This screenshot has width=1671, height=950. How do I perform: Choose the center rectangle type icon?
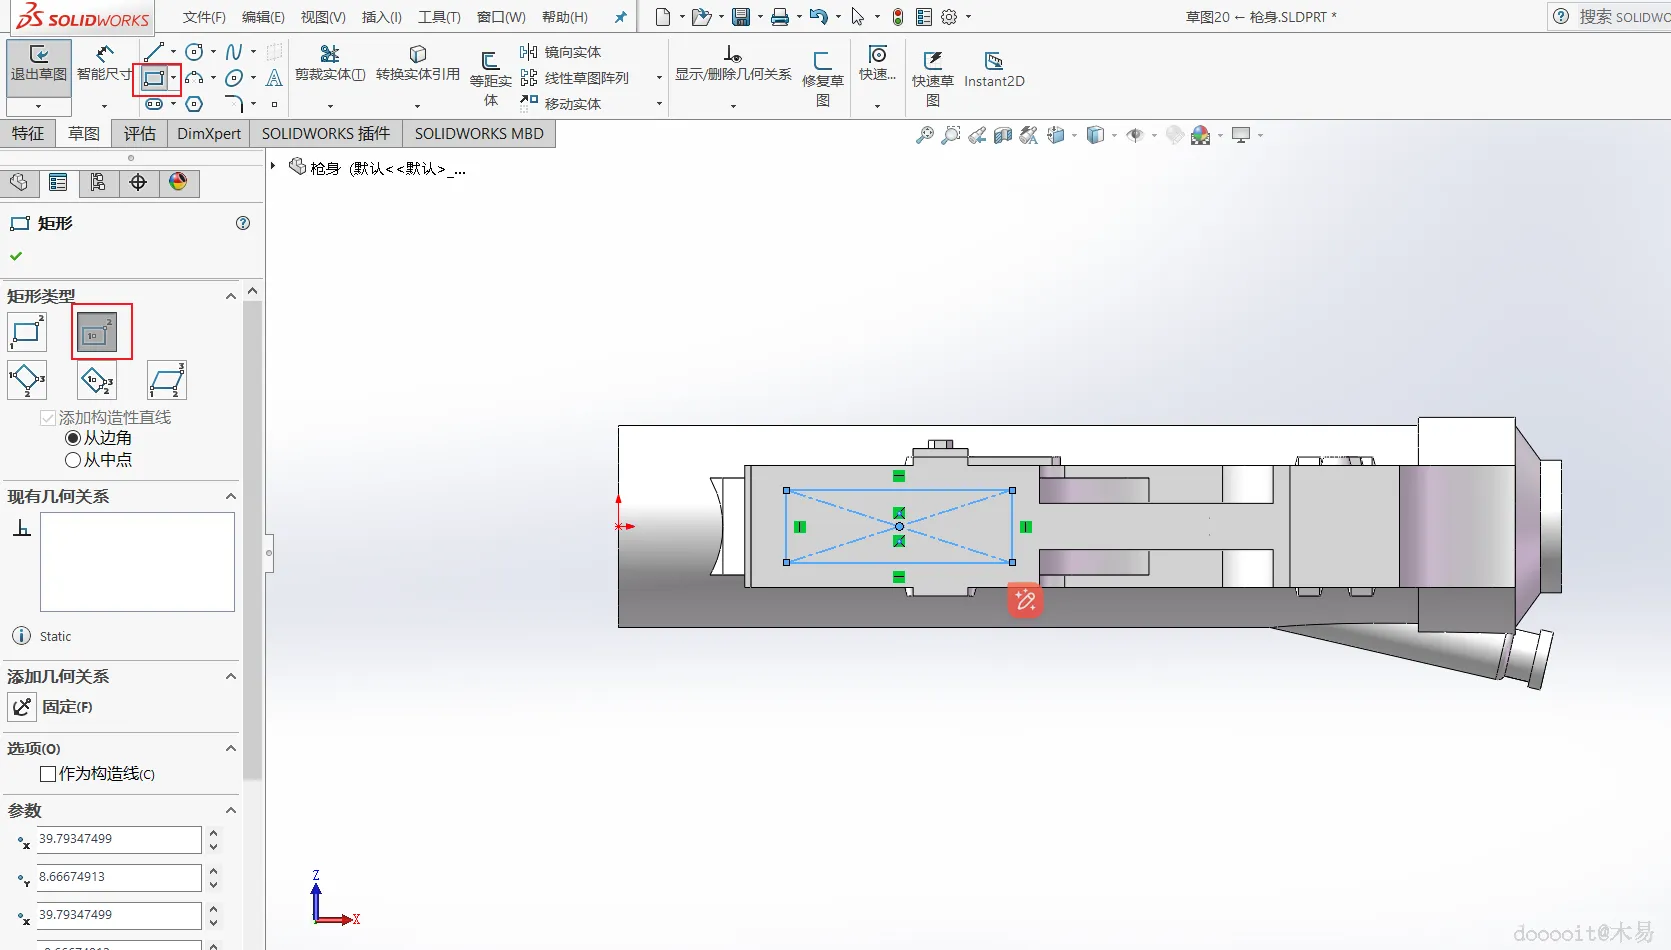coord(98,333)
